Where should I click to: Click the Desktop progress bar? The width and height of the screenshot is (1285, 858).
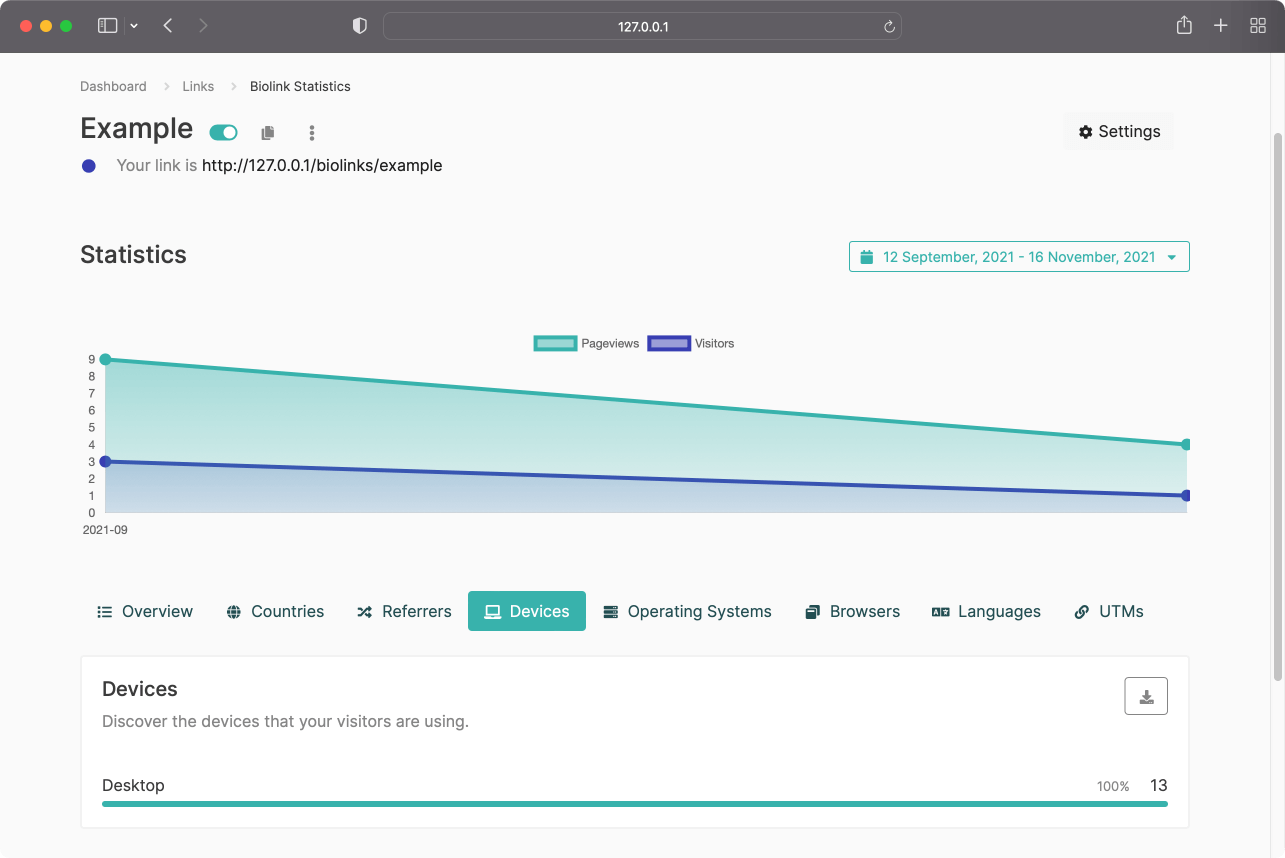(x=634, y=803)
